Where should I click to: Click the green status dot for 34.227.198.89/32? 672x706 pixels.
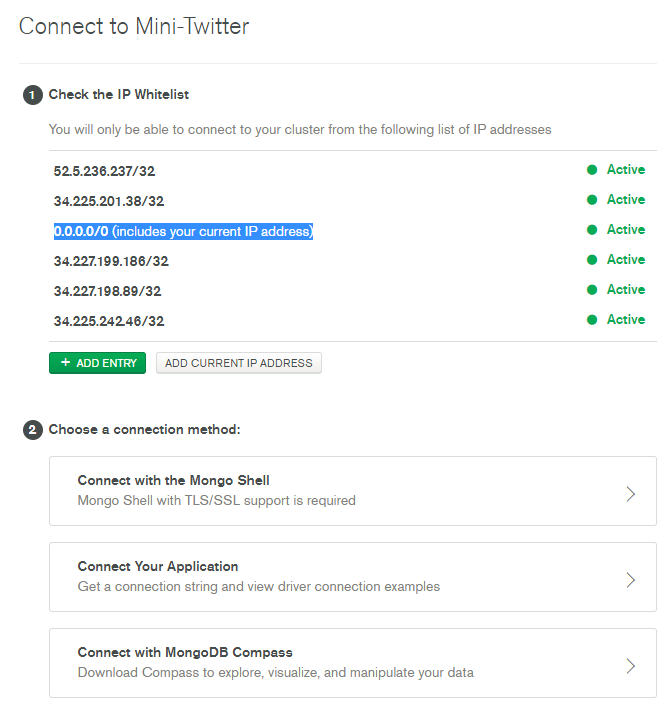[x=592, y=290]
